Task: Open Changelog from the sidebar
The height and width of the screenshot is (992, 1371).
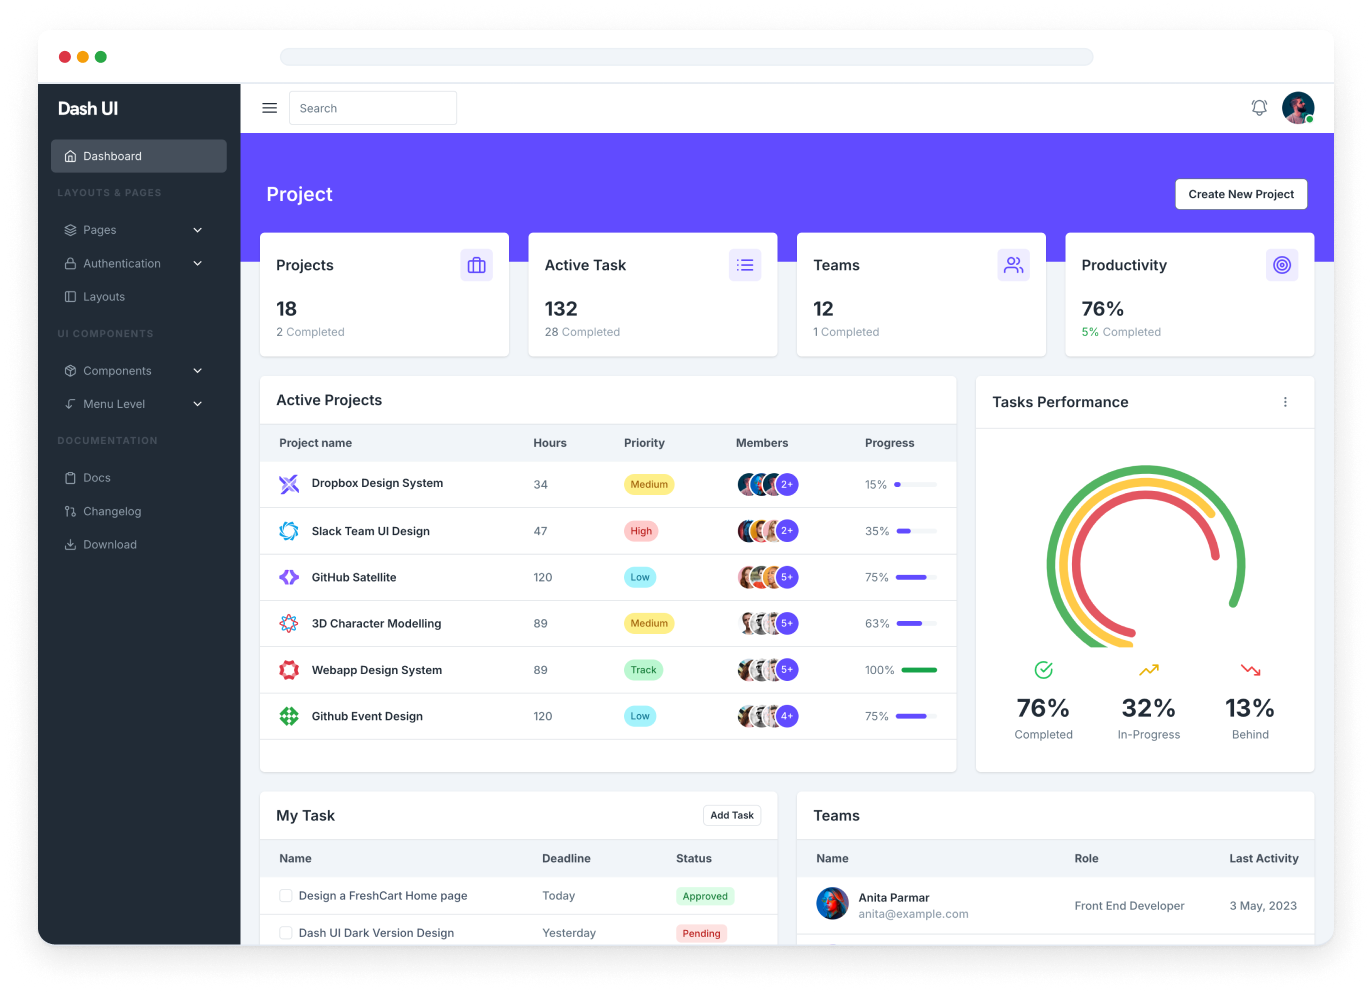Action: 112,511
